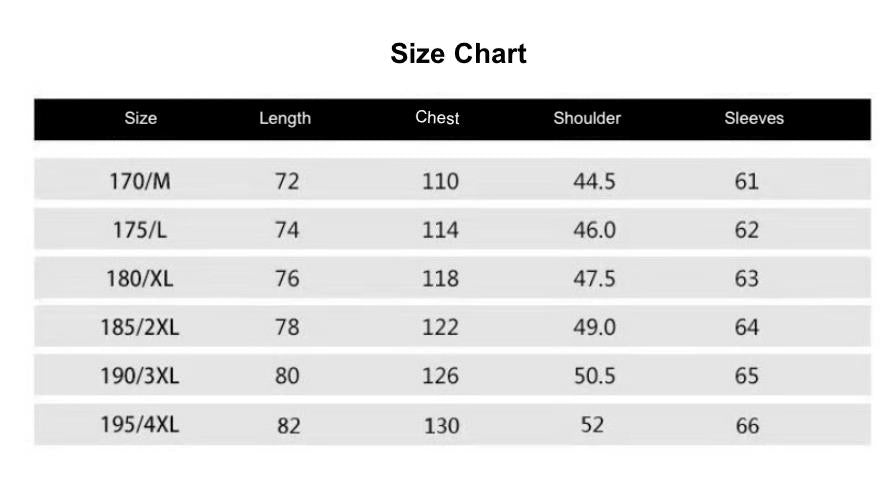Select the 195/4XL size row label

140,424
